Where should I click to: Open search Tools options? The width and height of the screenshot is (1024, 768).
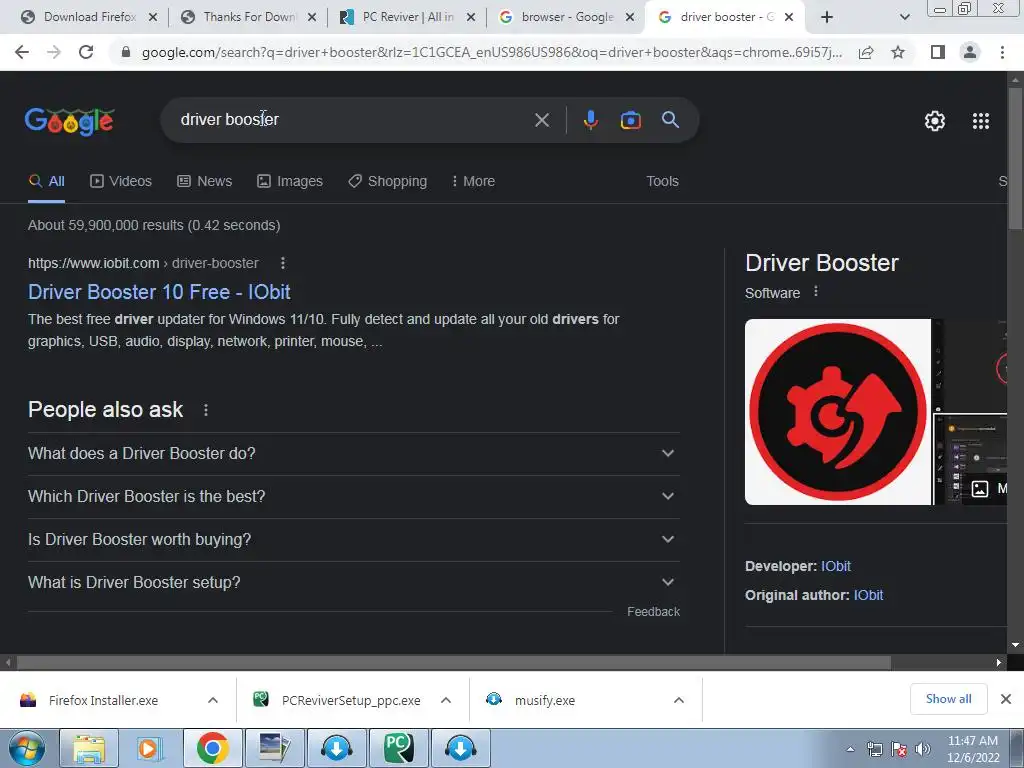tap(662, 181)
